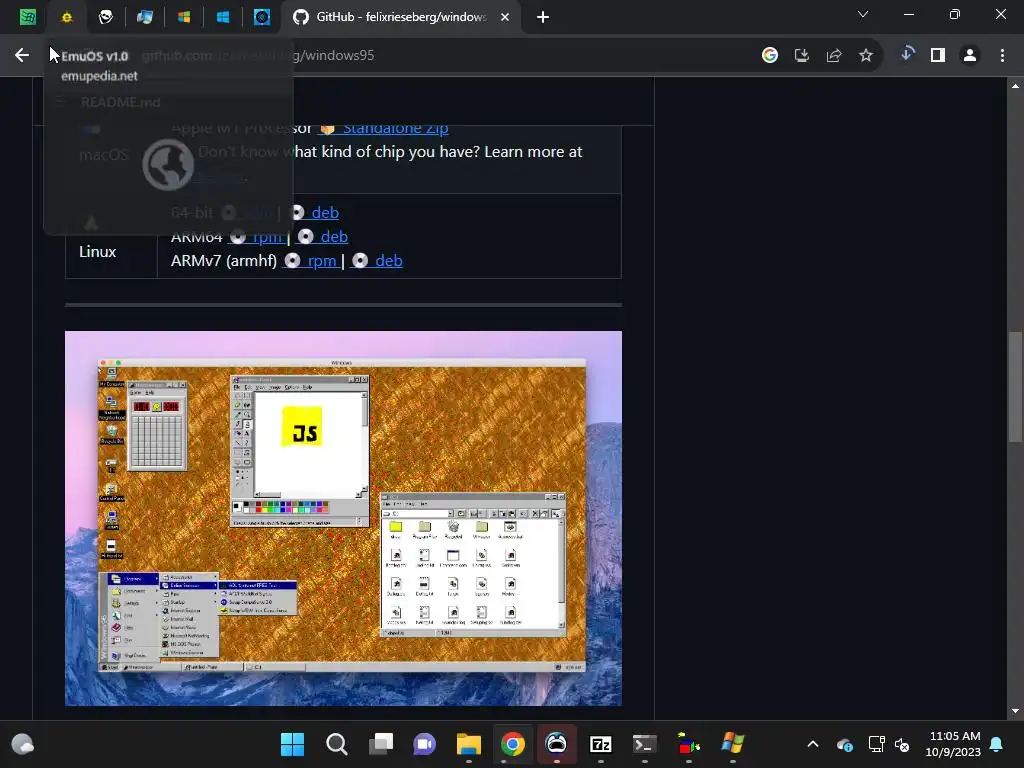Click the muted speaker volume icon
1024x768 pixels.
click(902, 744)
